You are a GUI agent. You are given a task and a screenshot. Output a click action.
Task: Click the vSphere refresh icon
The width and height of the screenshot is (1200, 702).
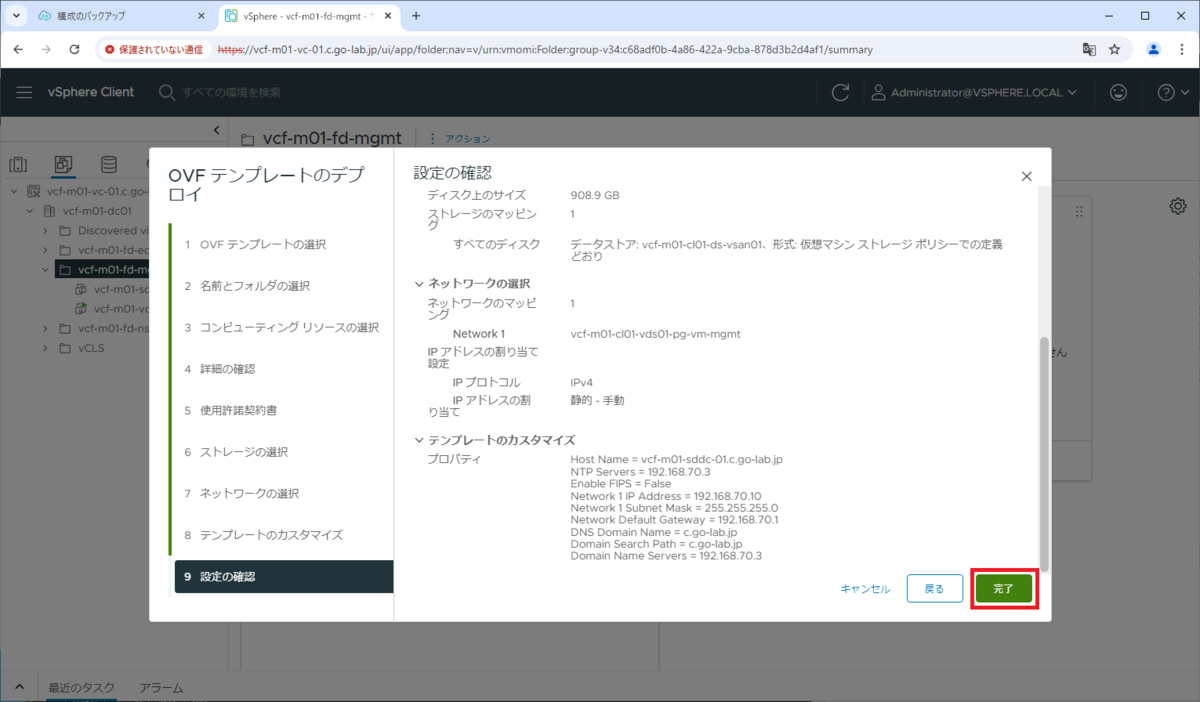(840, 92)
